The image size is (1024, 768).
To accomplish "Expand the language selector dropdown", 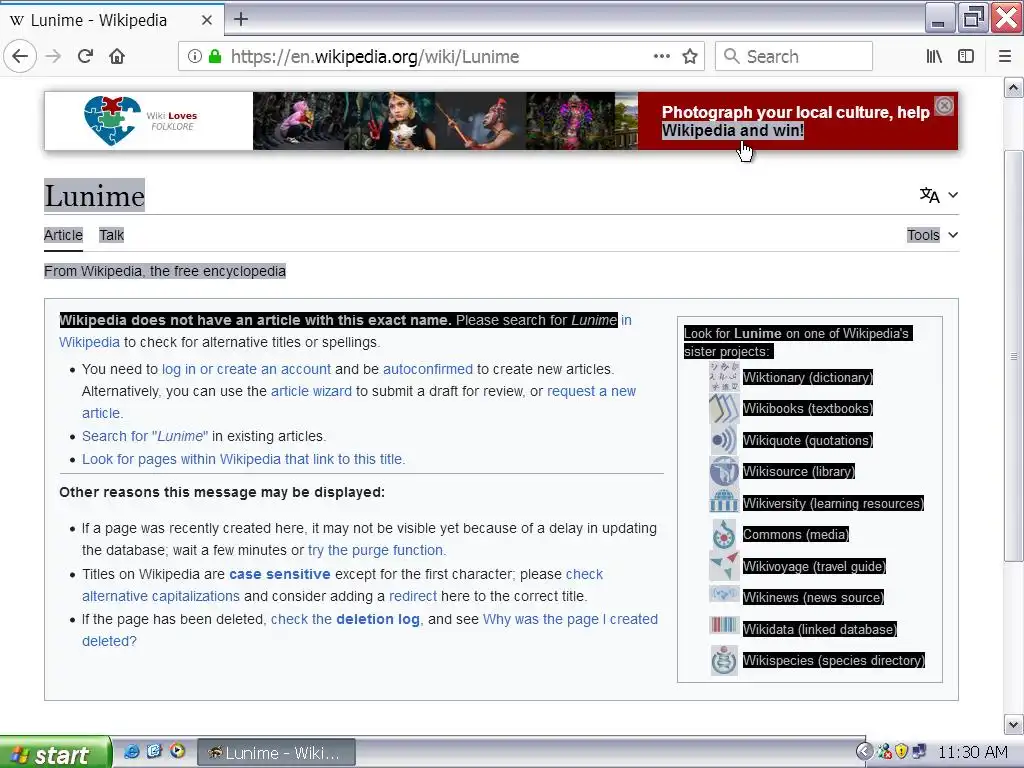I will pyautogui.click(x=939, y=195).
